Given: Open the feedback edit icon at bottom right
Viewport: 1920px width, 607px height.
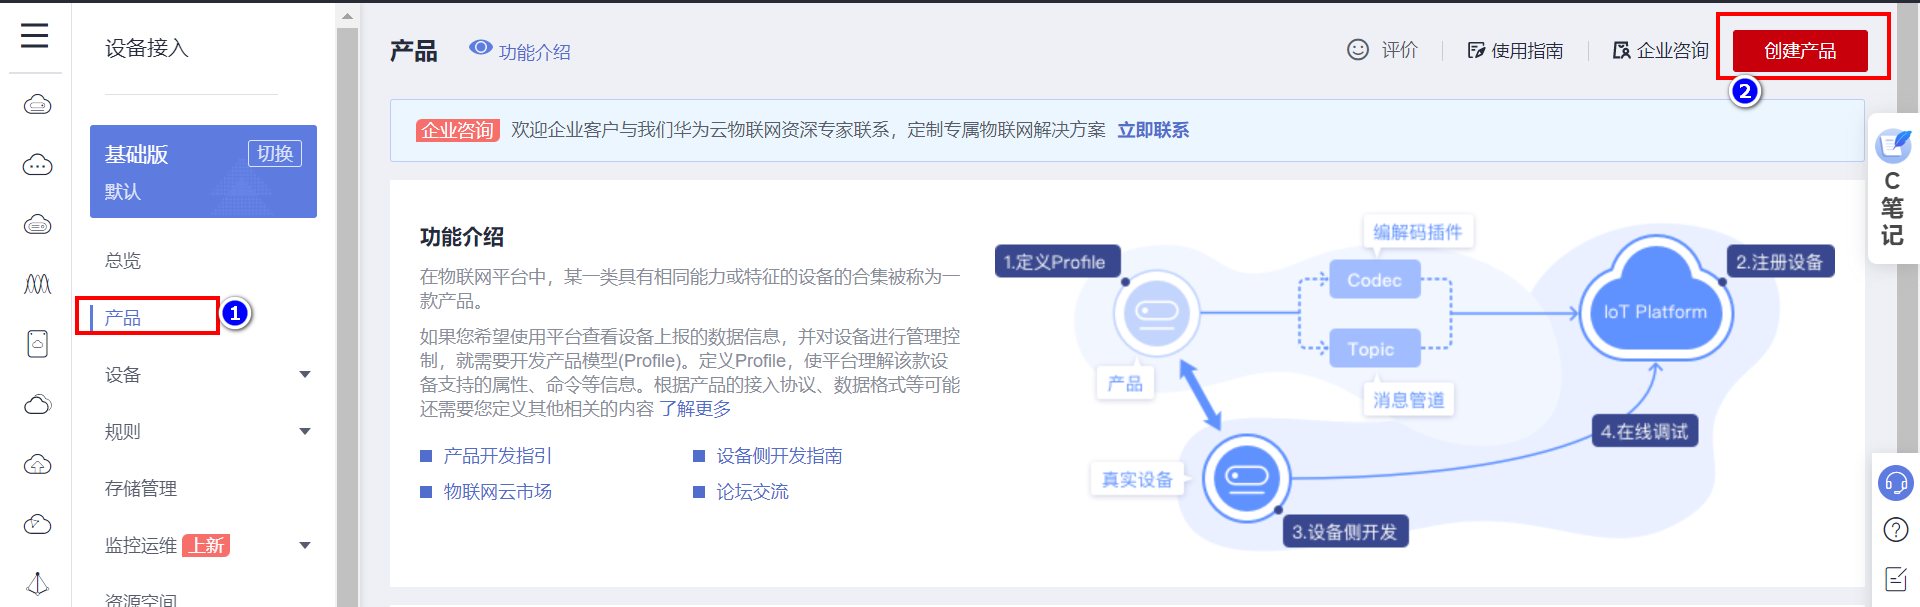Looking at the screenshot, I should (1895, 578).
